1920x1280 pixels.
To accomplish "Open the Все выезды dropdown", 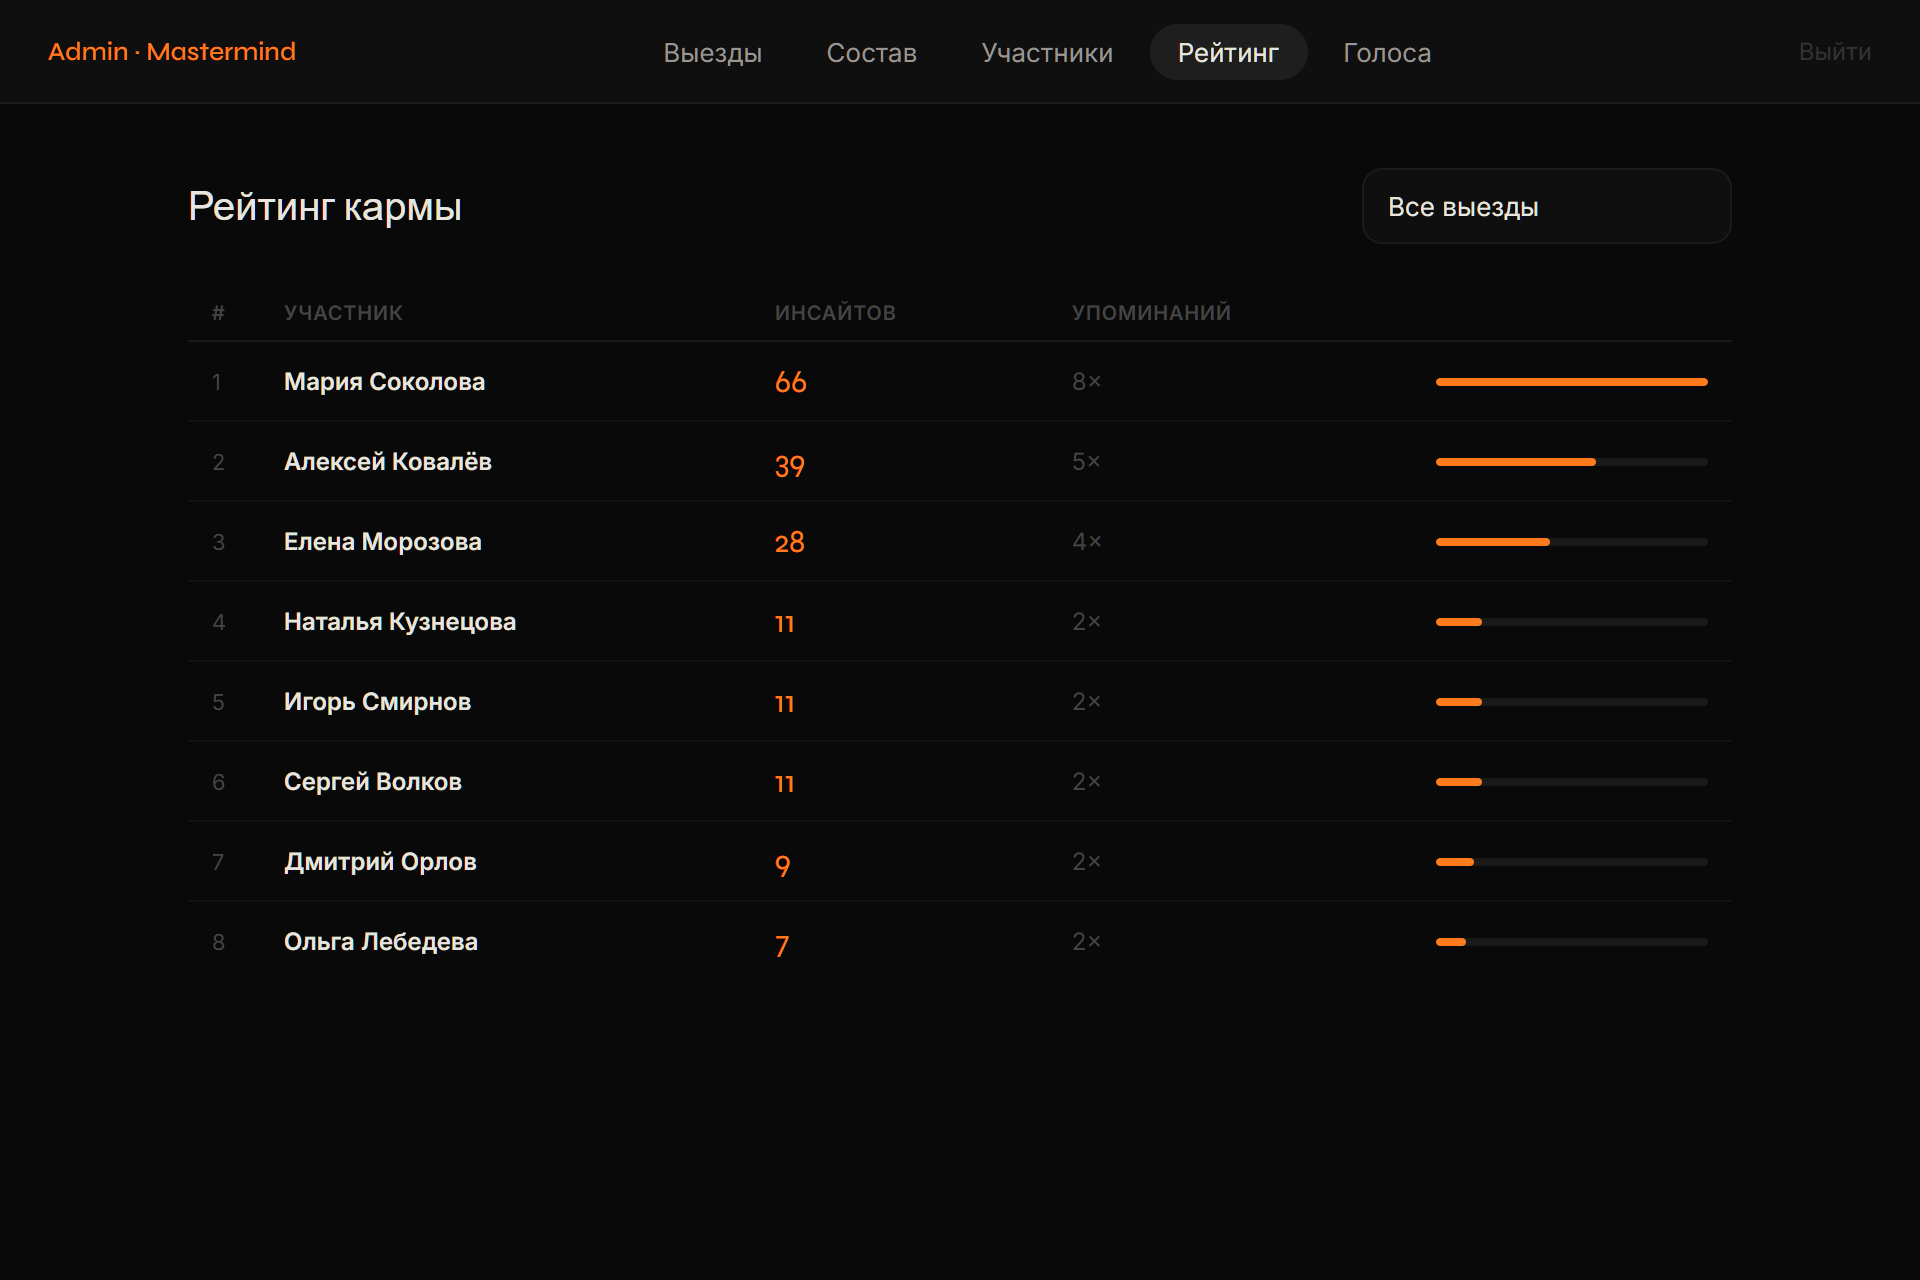I will tap(1546, 206).
